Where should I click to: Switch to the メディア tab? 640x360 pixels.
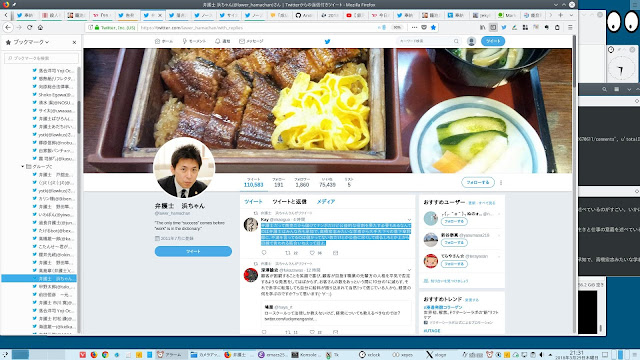(326, 202)
